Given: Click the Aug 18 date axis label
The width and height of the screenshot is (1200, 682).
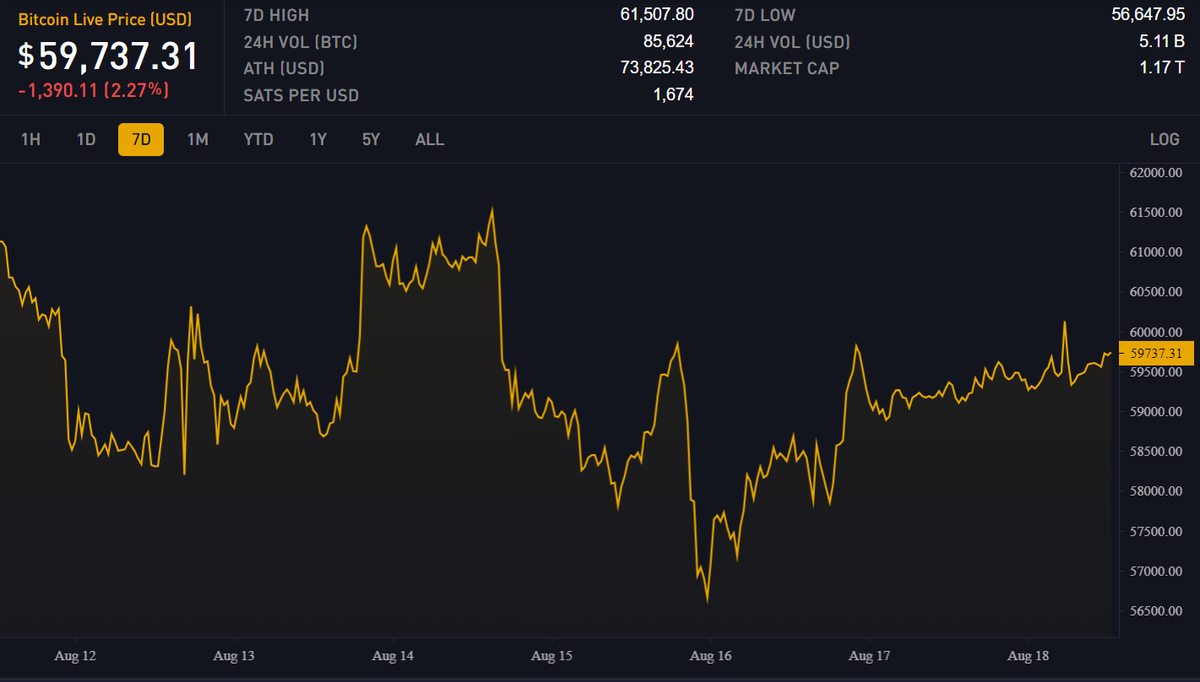Looking at the screenshot, I should (x=1027, y=657).
